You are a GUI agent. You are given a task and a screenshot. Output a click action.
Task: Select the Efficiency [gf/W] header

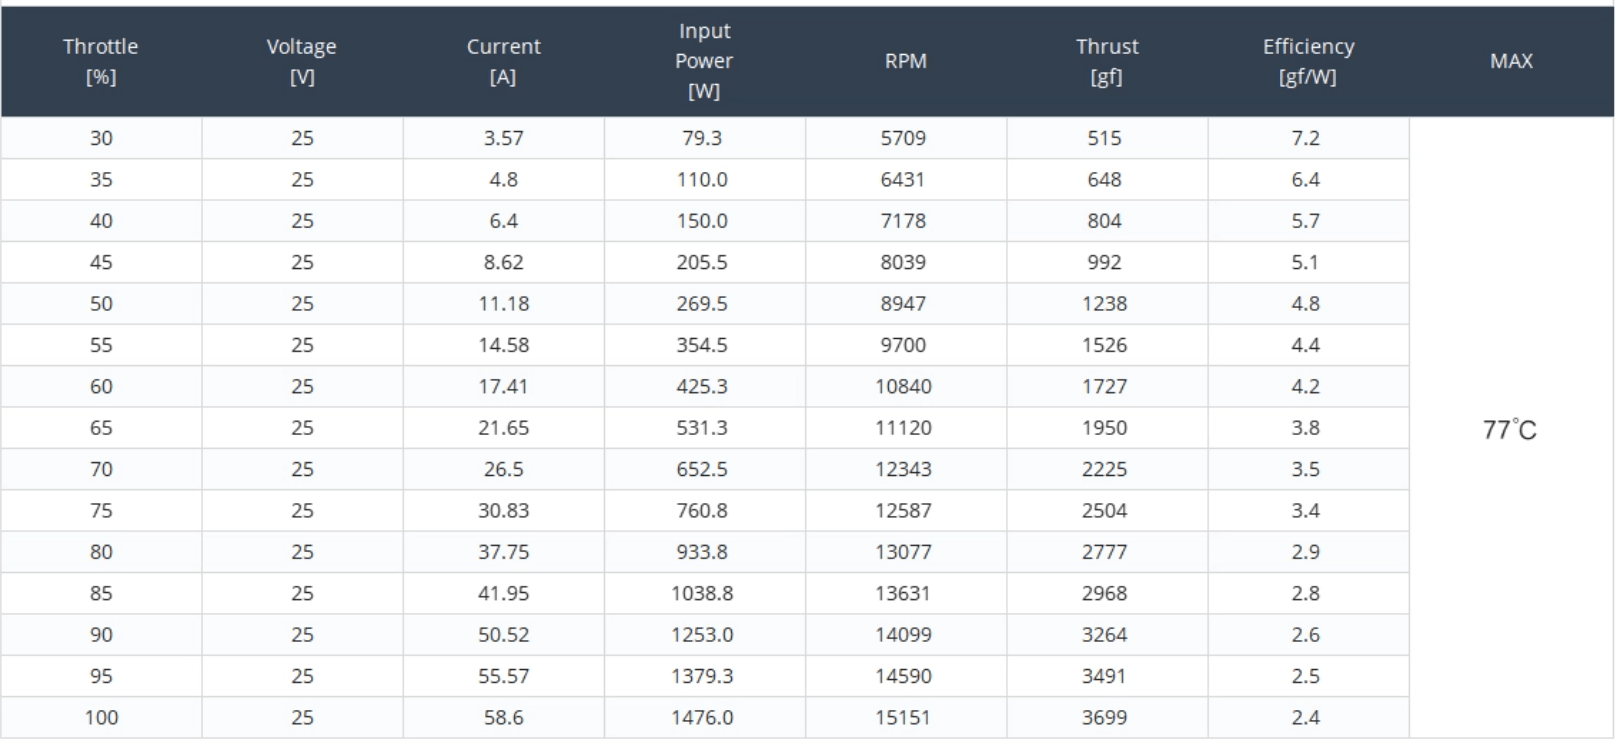(1307, 61)
